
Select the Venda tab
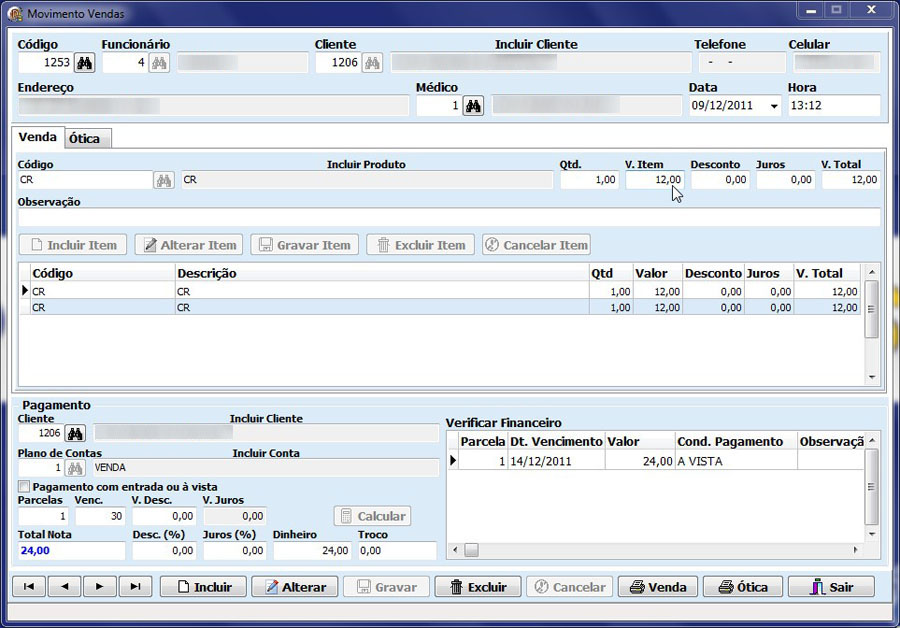coord(38,137)
